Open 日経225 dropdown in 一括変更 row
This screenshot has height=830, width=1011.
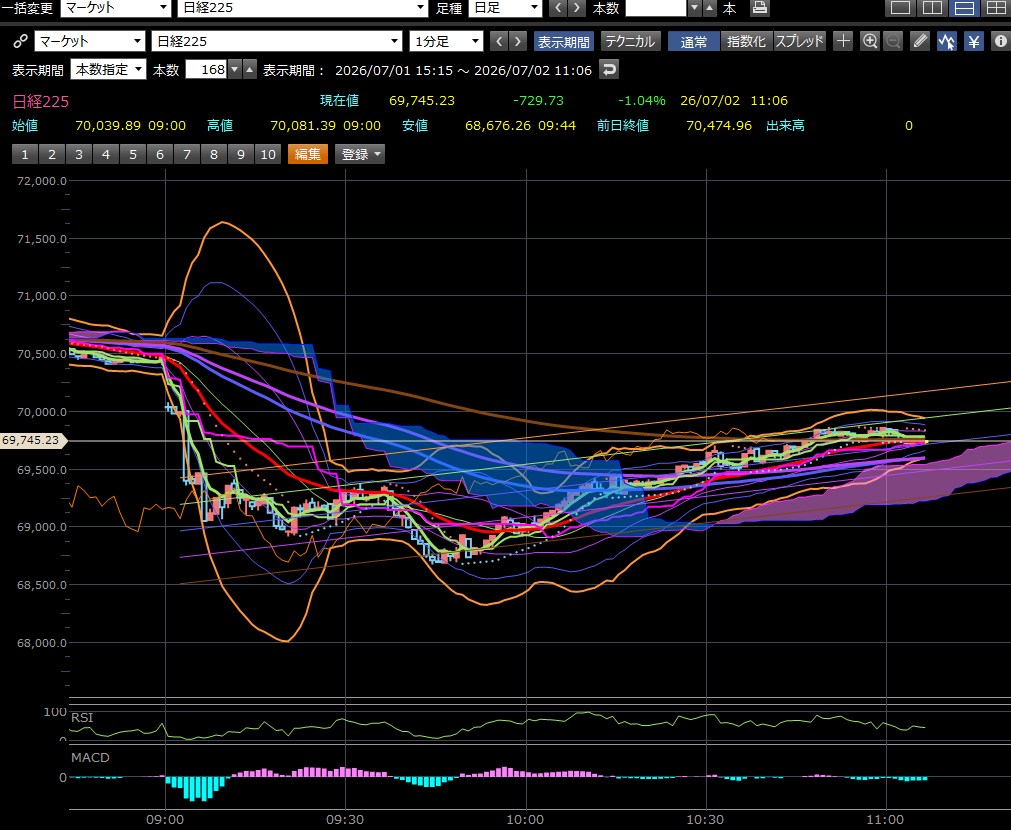302,8
